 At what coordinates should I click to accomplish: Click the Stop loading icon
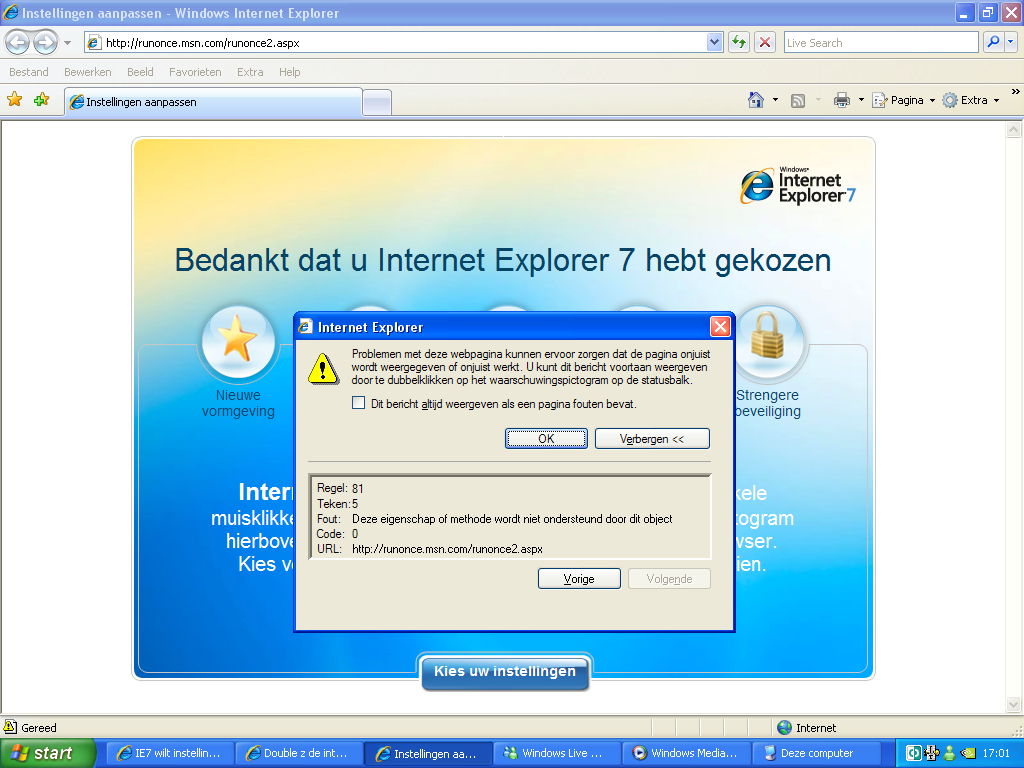[765, 42]
